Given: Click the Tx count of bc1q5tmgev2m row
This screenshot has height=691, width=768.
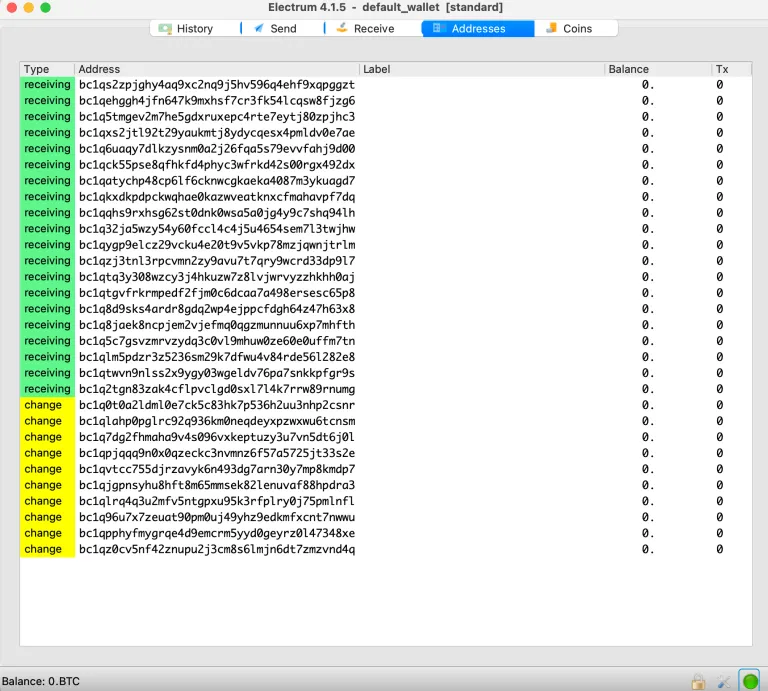Looking at the screenshot, I should point(720,117).
